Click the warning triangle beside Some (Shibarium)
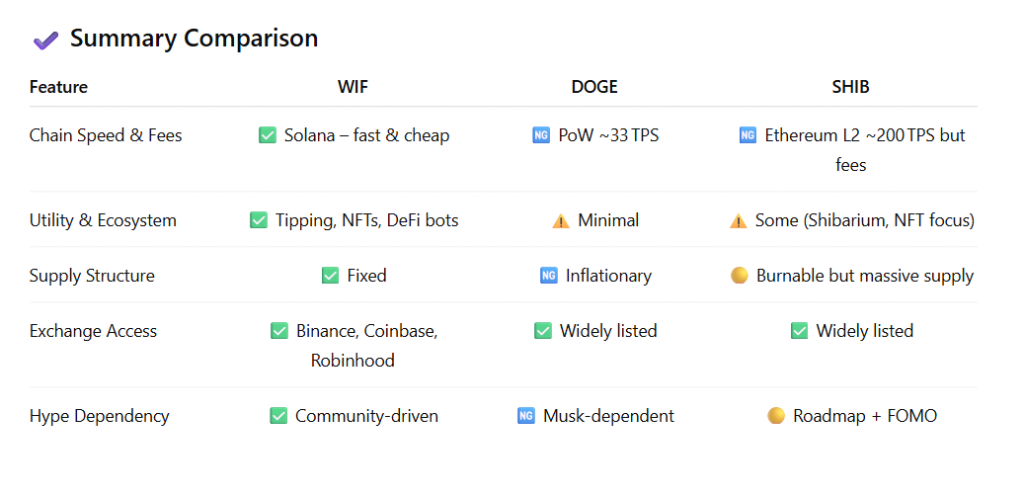This screenshot has width=1024, height=496. pos(739,221)
